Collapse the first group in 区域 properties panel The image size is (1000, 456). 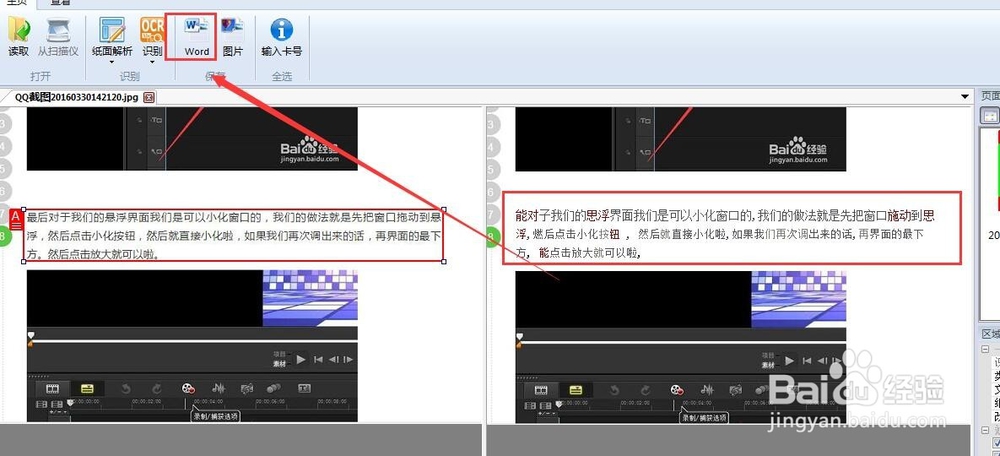pyautogui.click(x=985, y=349)
